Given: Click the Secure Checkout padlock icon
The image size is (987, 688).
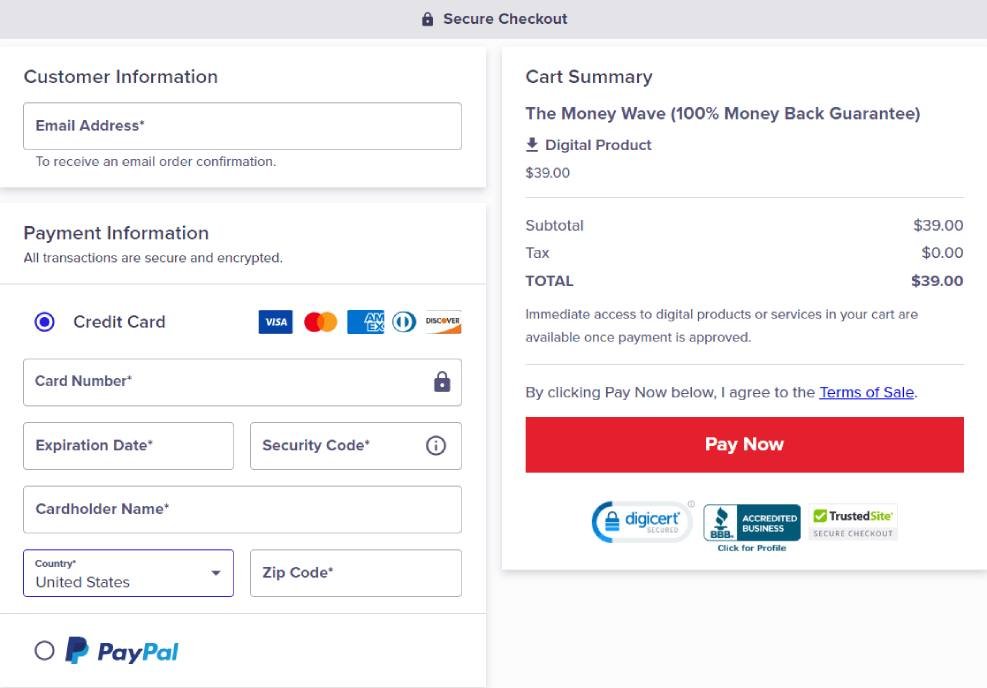Looking at the screenshot, I should coord(427,18).
